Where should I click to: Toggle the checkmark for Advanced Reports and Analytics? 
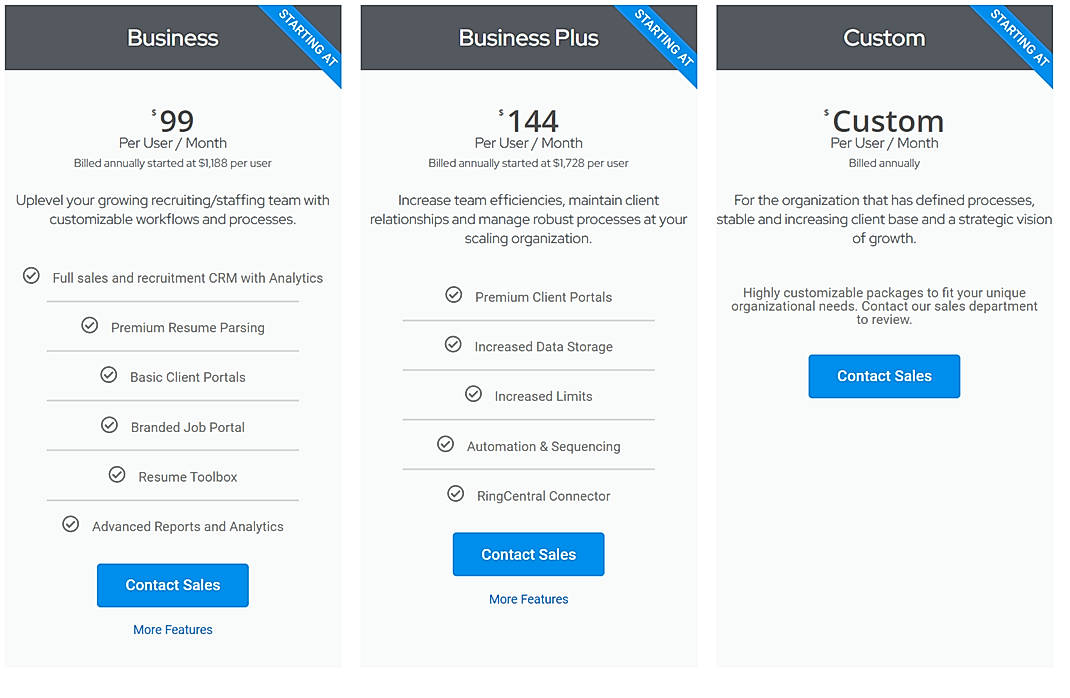coord(70,524)
